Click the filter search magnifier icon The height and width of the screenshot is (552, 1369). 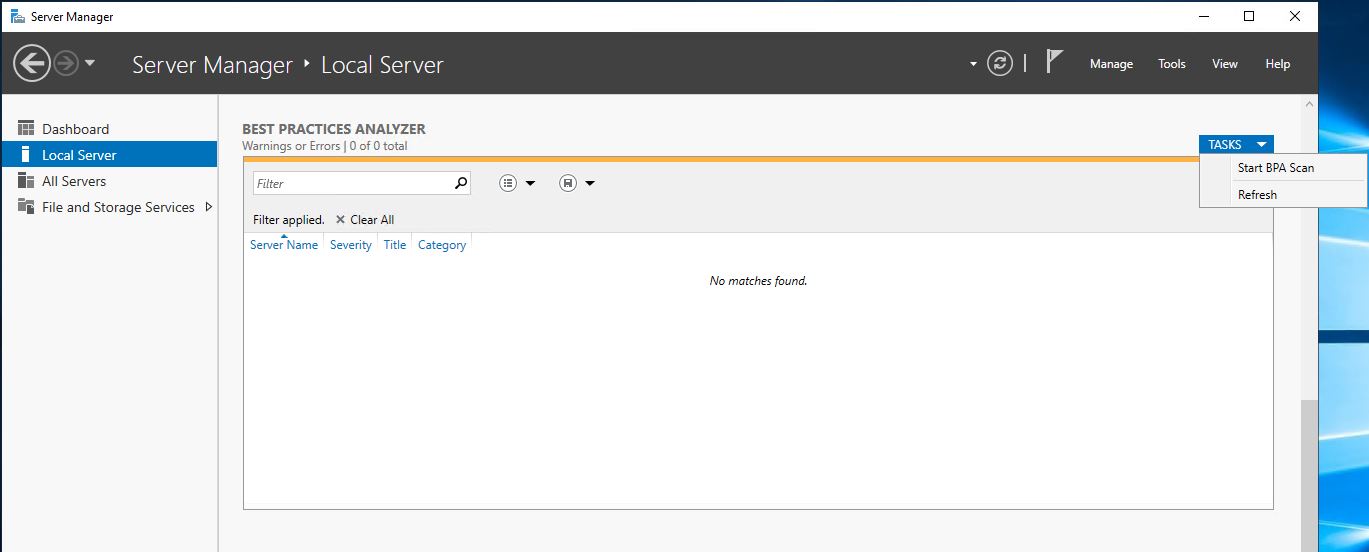(x=461, y=183)
